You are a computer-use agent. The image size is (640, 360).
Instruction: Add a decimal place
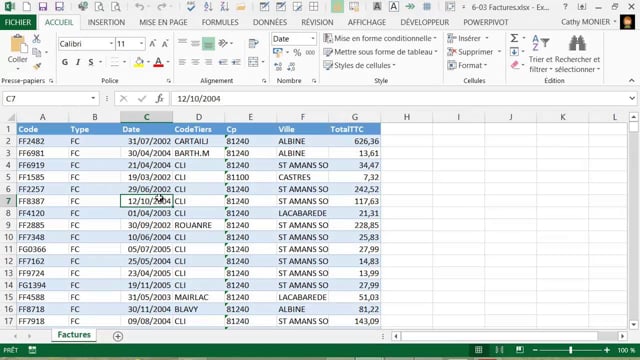[278, 66]
